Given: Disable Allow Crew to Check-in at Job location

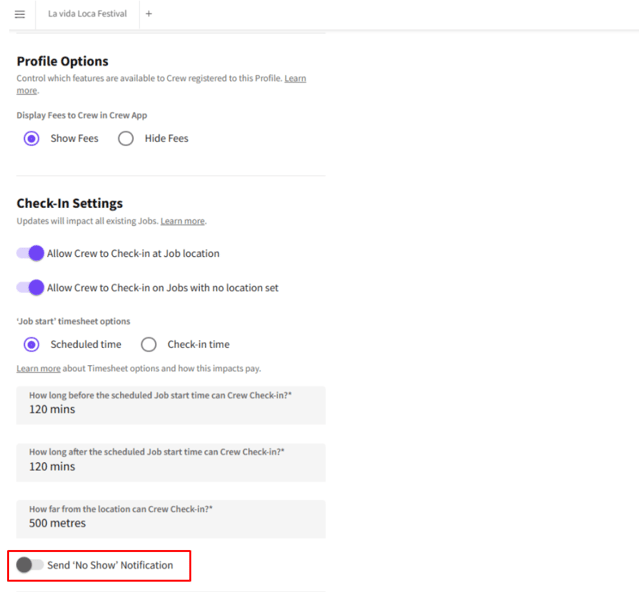Looking at the screenshot, I should tap(31, 254).
